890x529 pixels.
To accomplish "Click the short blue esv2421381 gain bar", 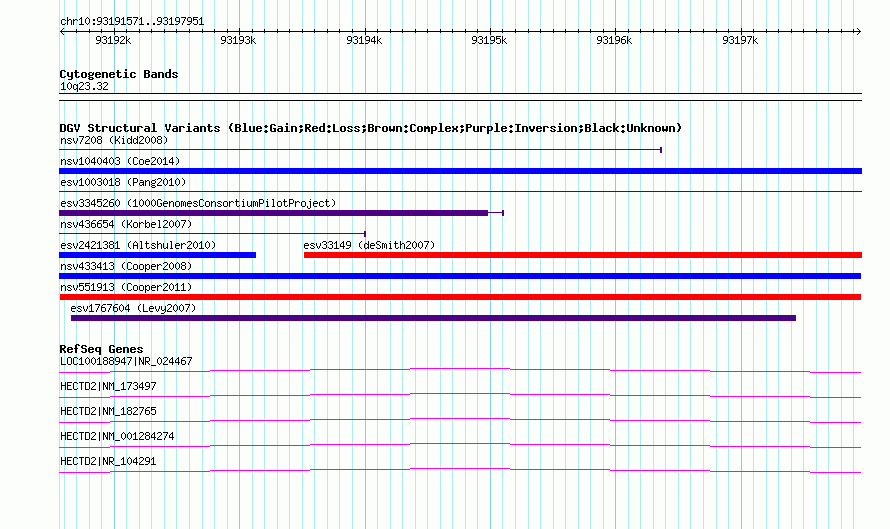I will click(157, 255).
